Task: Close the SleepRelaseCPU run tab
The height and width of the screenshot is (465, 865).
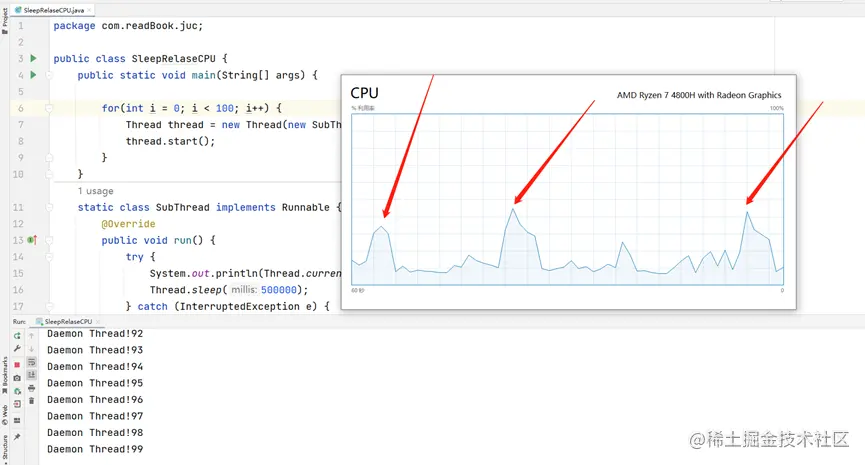Action: (98, 322)
